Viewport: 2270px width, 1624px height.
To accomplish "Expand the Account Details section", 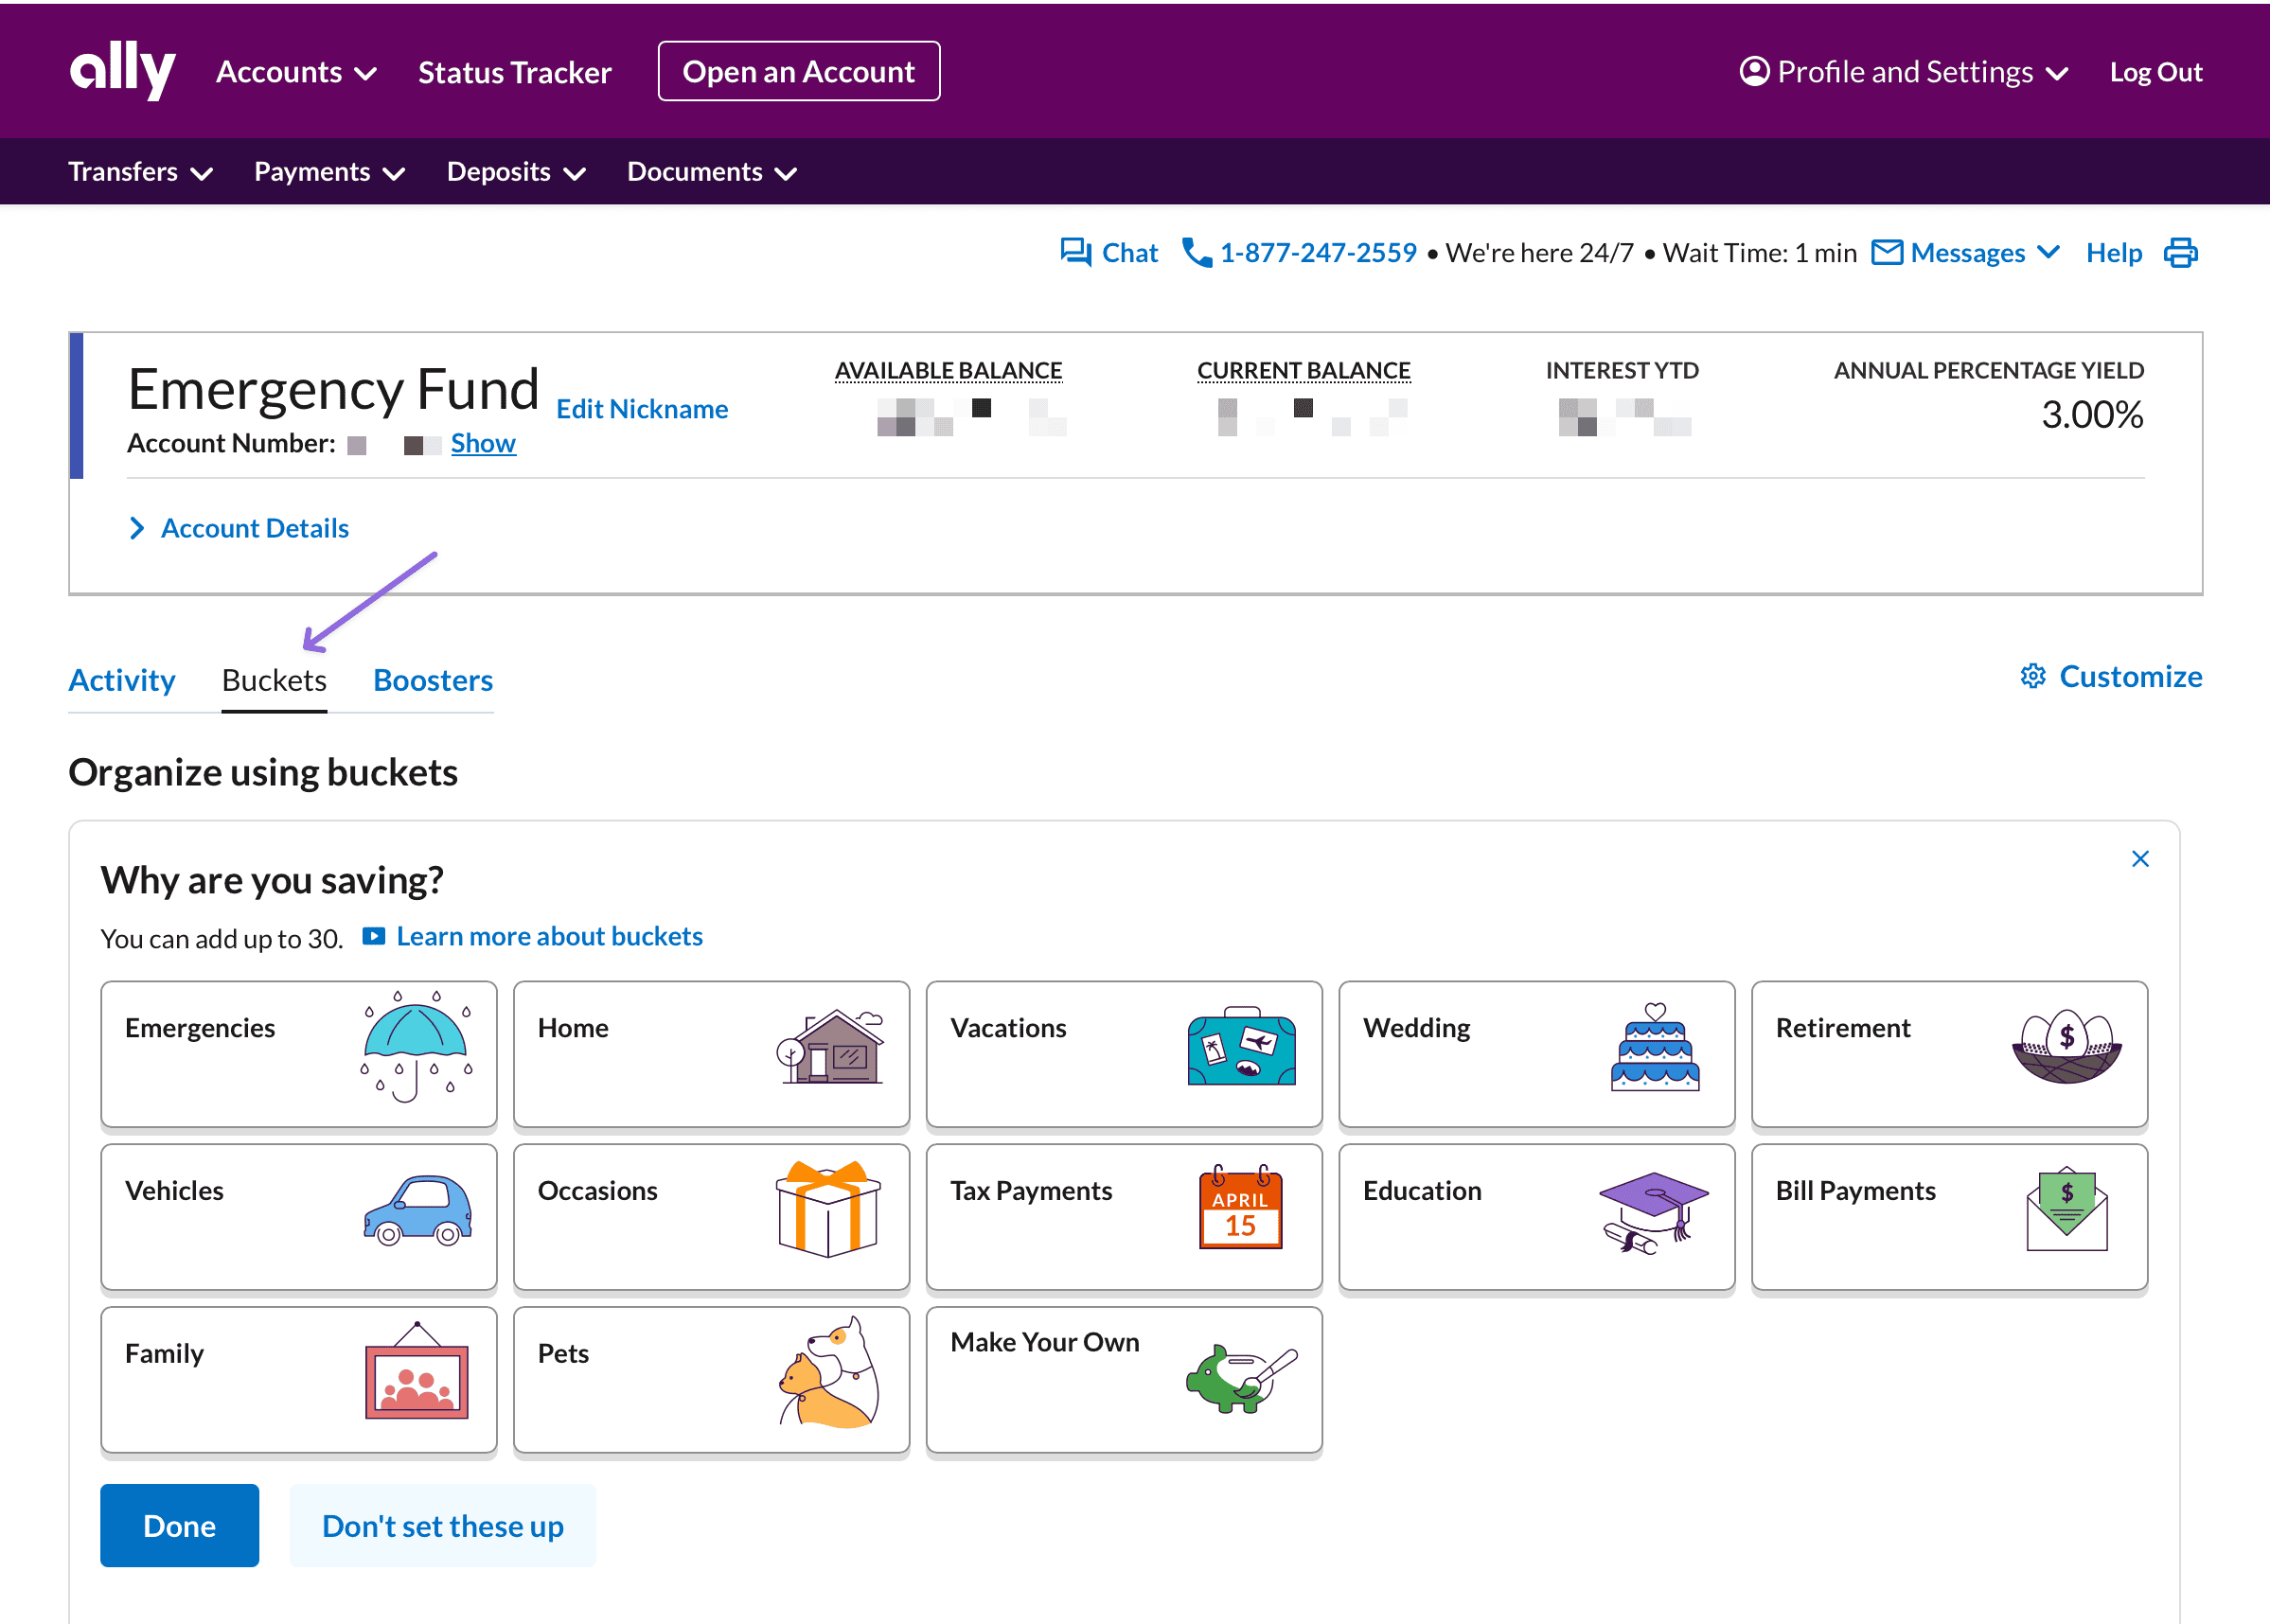I will [x=239, y=528].
